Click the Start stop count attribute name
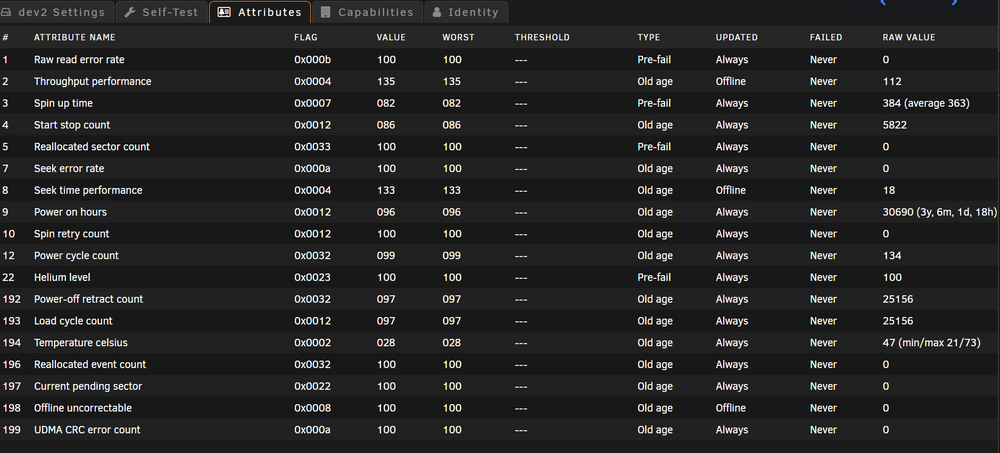The width and height of the screenshot is (1000, 453). pos(71,125)
